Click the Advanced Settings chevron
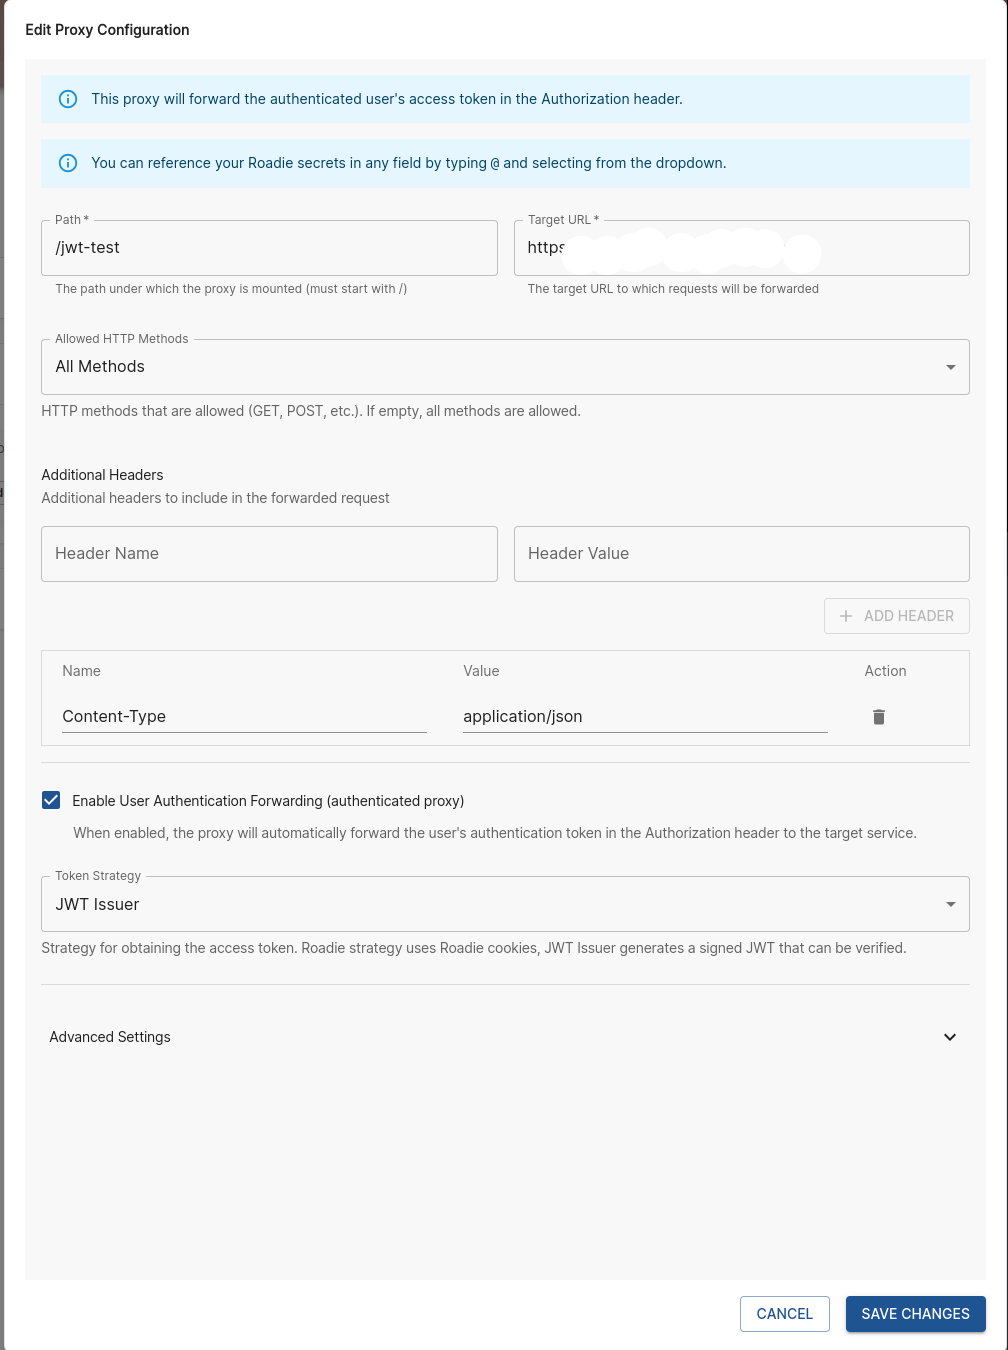The height and width of the screenshot is (1350, 1008). pyautogui.click(x=950, y=1037)
